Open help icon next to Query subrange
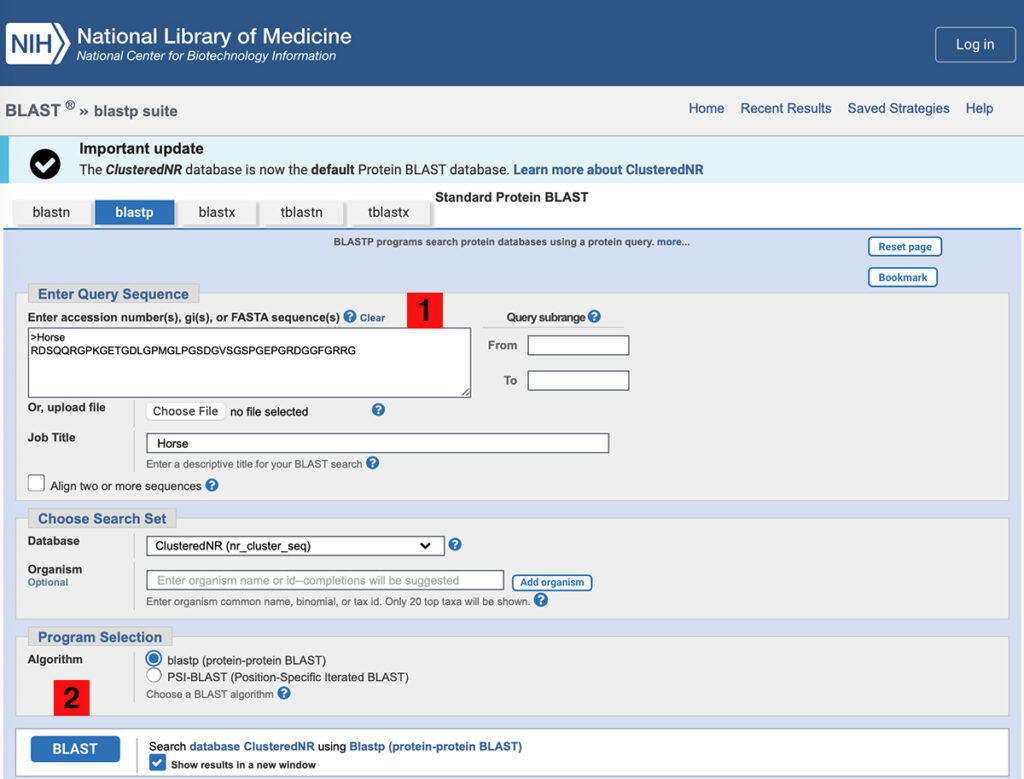The width and height of the screenshot is (1024, 779). (594, 317)
